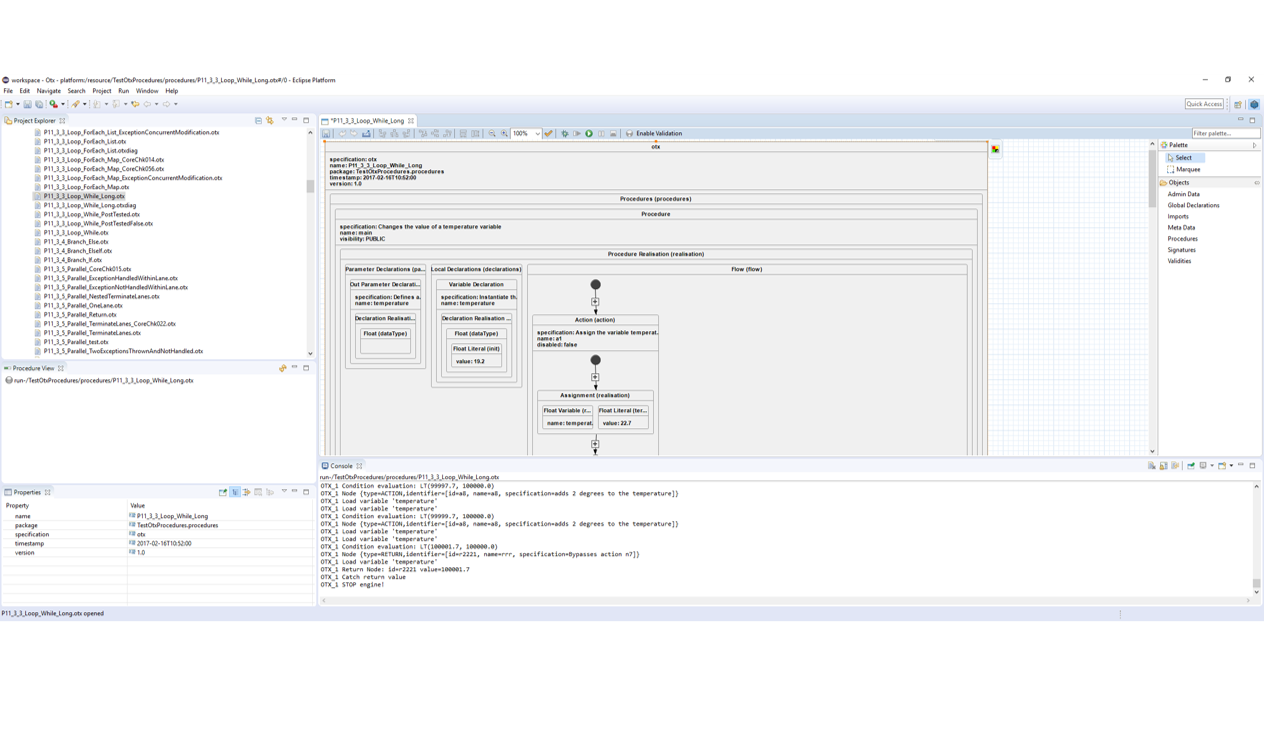This screenshot has height=734, width=1264.
Task: Collapse the Palette with its arrow
Action: 1255,145
